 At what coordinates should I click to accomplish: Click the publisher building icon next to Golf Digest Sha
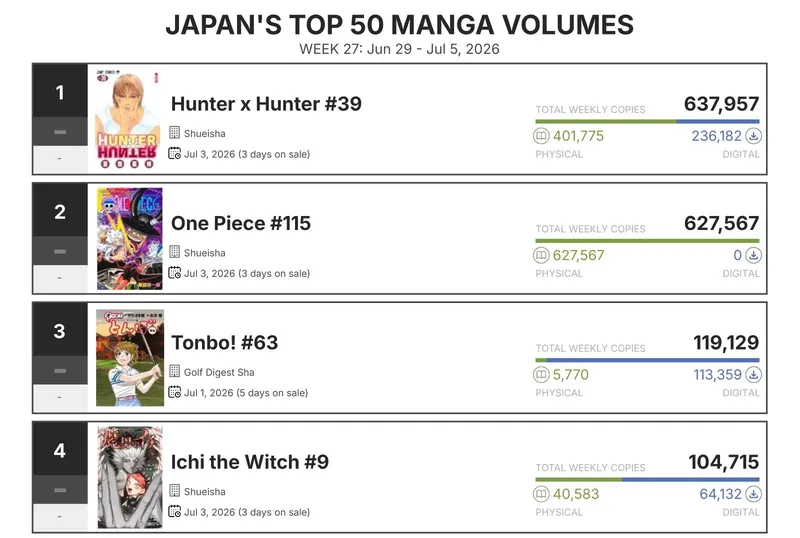coord(174,371)
